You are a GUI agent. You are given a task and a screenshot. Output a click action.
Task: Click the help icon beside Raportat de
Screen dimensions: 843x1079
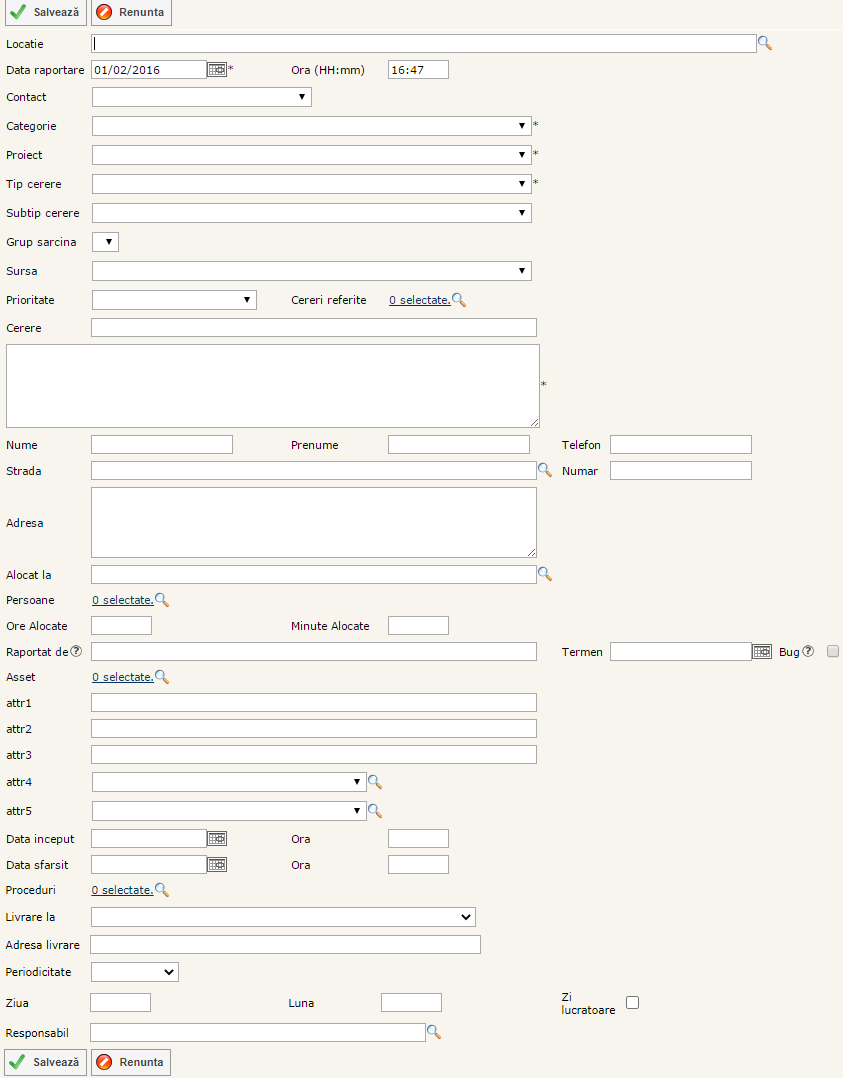(x=76, y=652)
